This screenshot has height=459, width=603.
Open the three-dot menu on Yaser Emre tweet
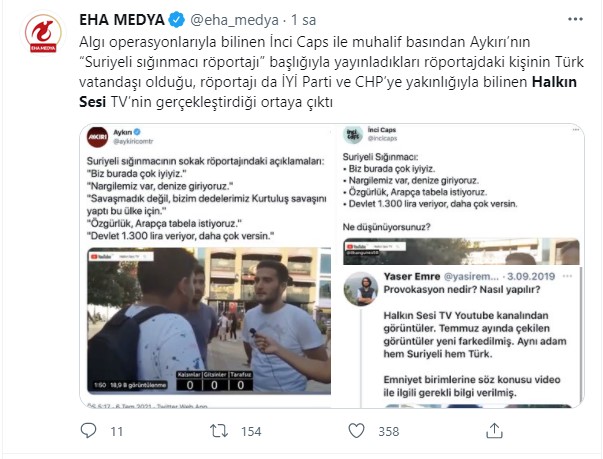(x=567, y=276)
